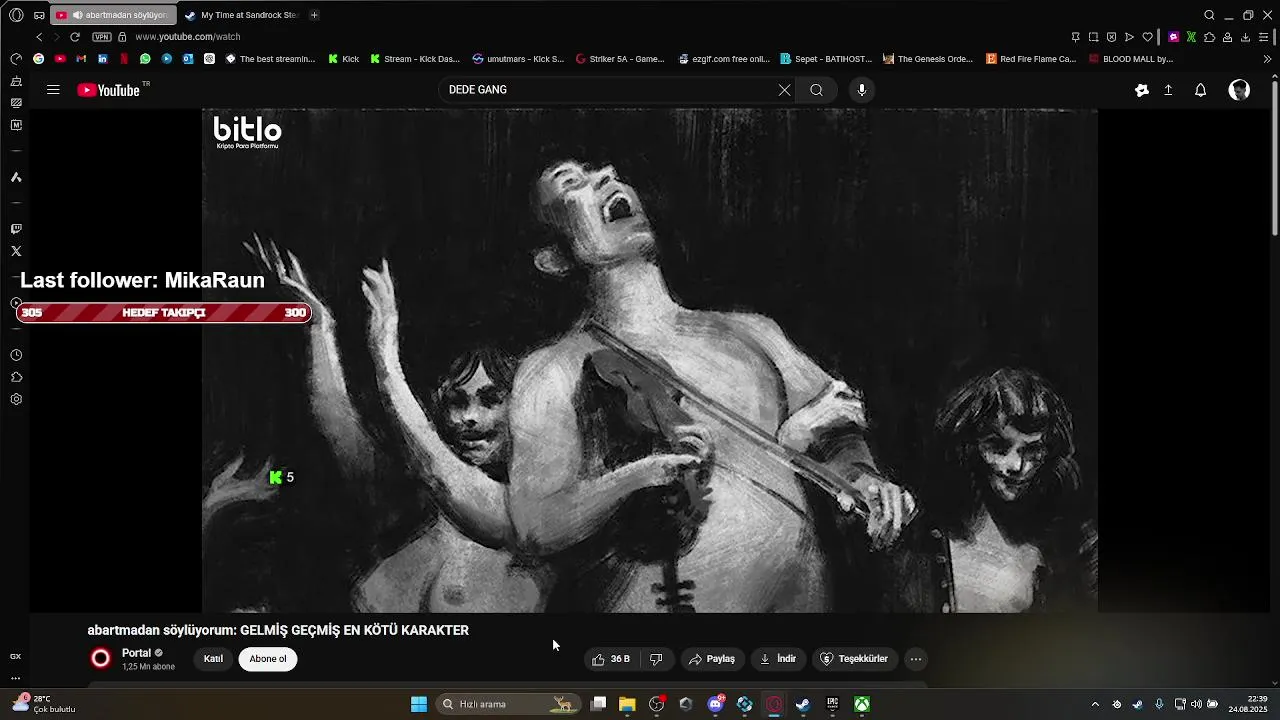Open a new browser tab

(x=314, y=15)
